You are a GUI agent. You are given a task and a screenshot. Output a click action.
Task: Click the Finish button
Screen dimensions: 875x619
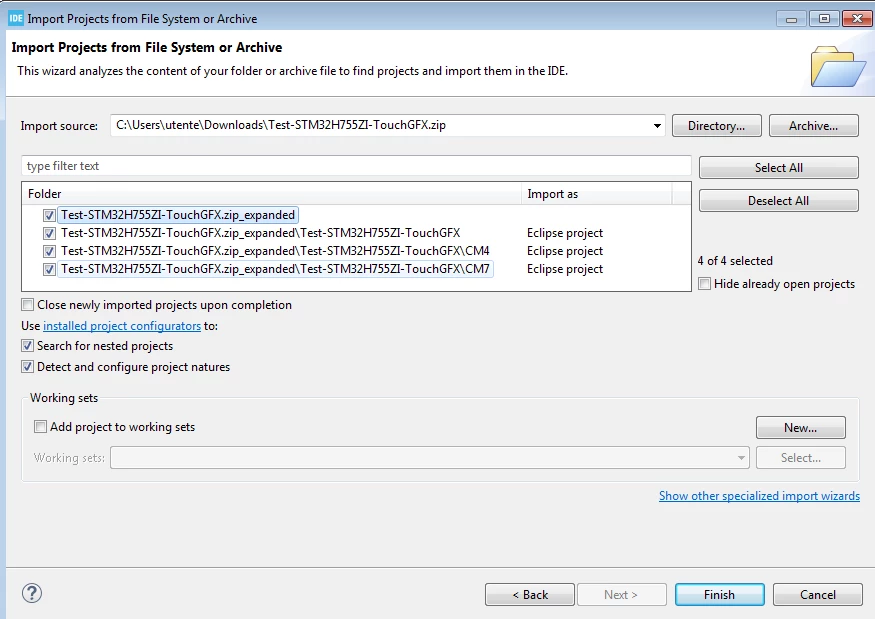coord(719,594)
